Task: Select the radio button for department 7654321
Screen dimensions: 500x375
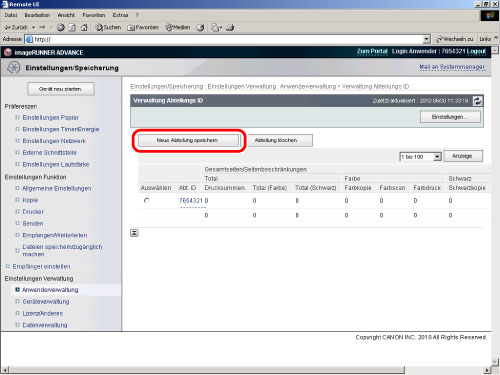Action: [147, 201]
